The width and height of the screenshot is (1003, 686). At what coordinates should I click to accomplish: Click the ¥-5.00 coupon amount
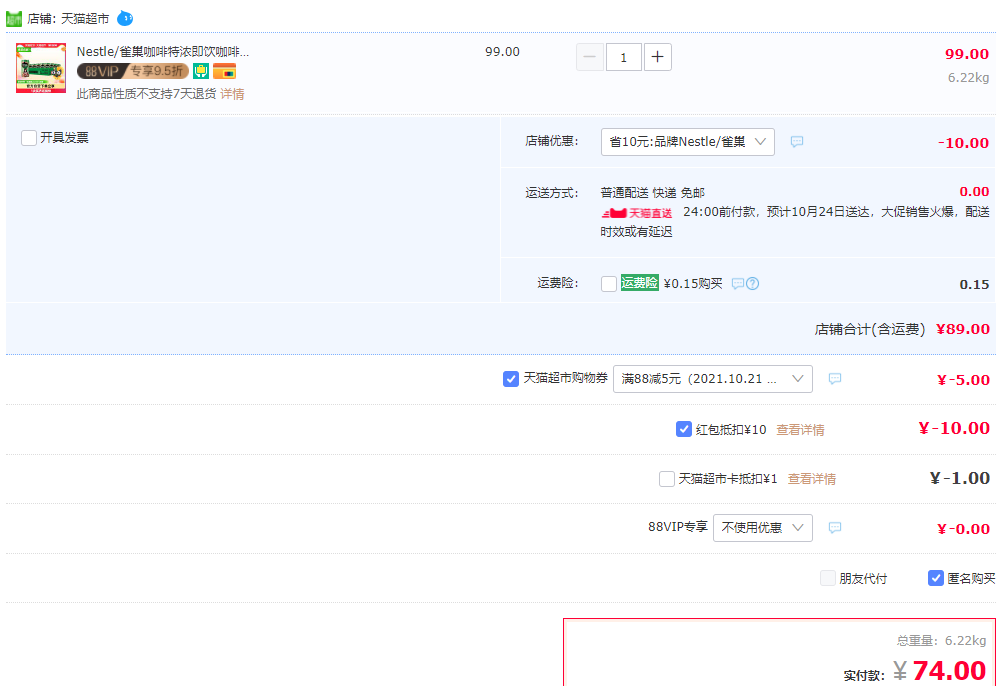click(963, 380)
